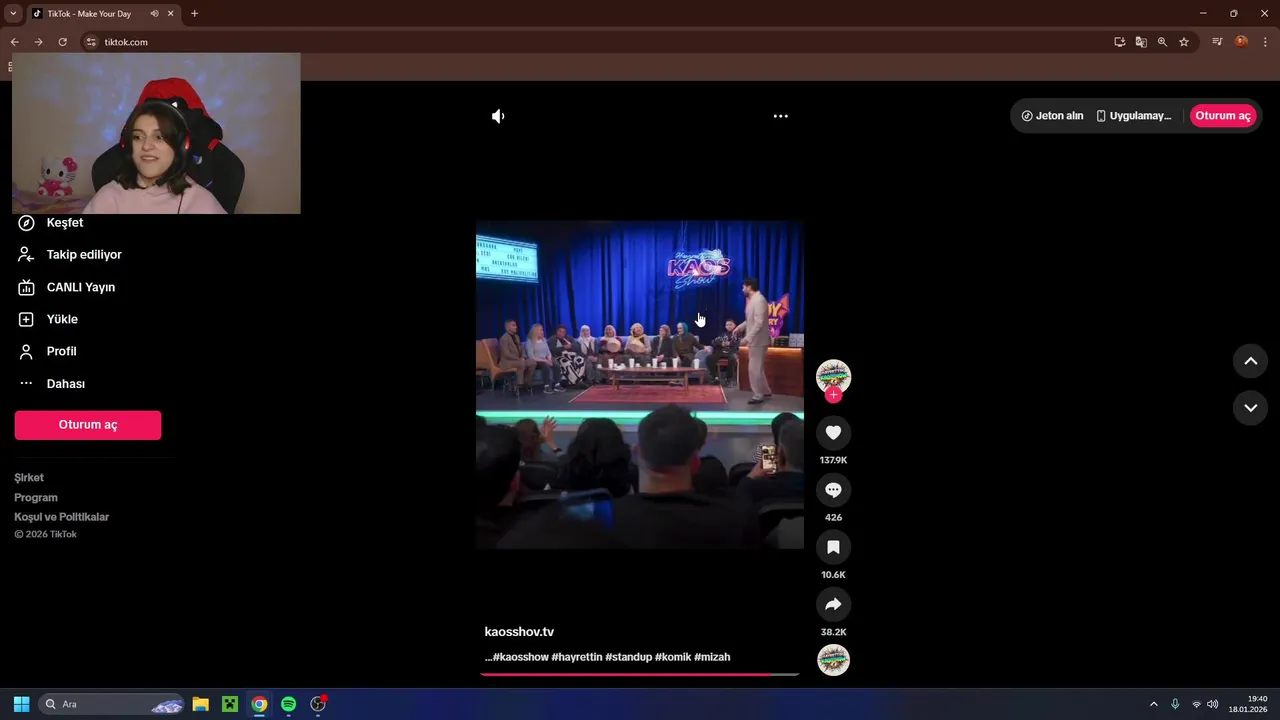
Task: Open the #komik hashtag
Action: pyautogui.click(x=673, y=657)
